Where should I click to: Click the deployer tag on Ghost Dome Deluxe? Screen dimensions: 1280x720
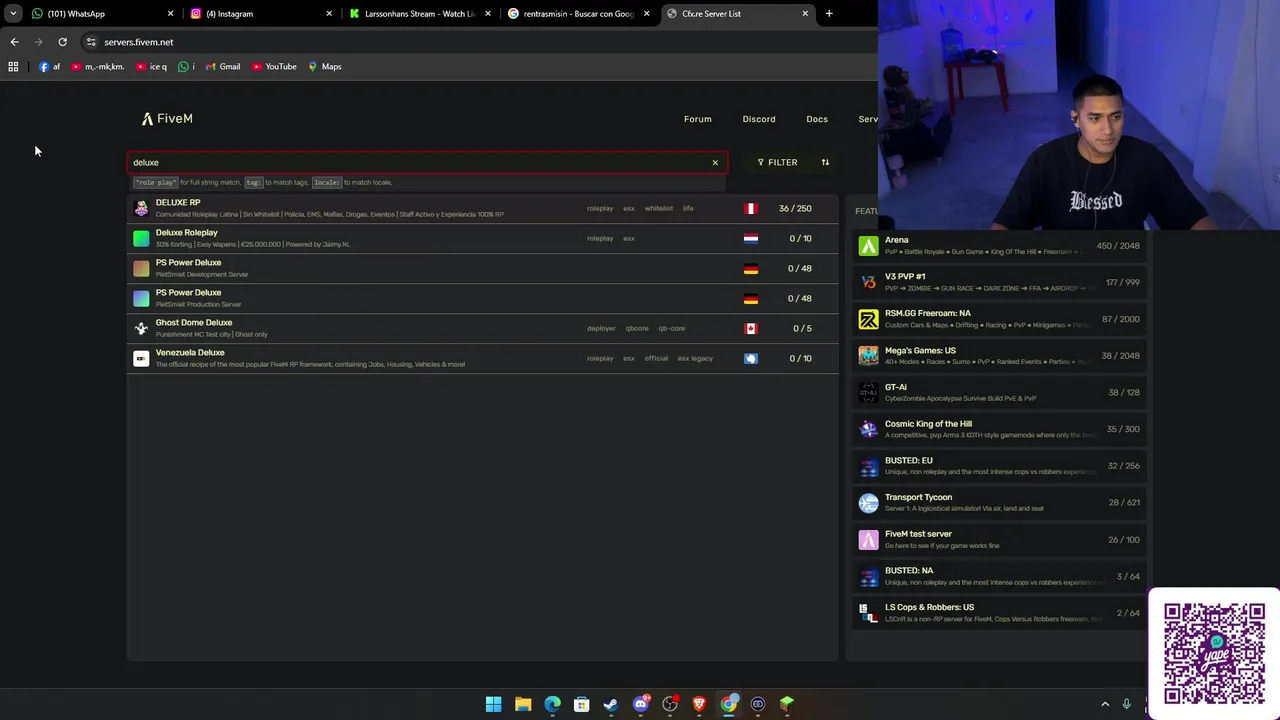click(601, 328)
